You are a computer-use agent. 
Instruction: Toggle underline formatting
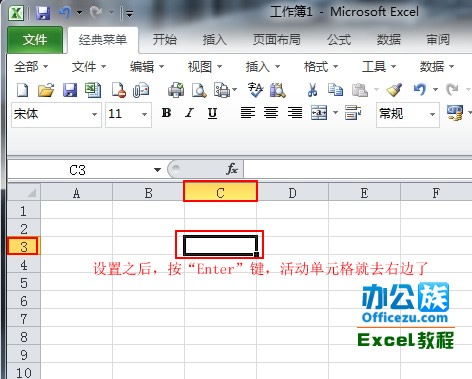[212, 113]
